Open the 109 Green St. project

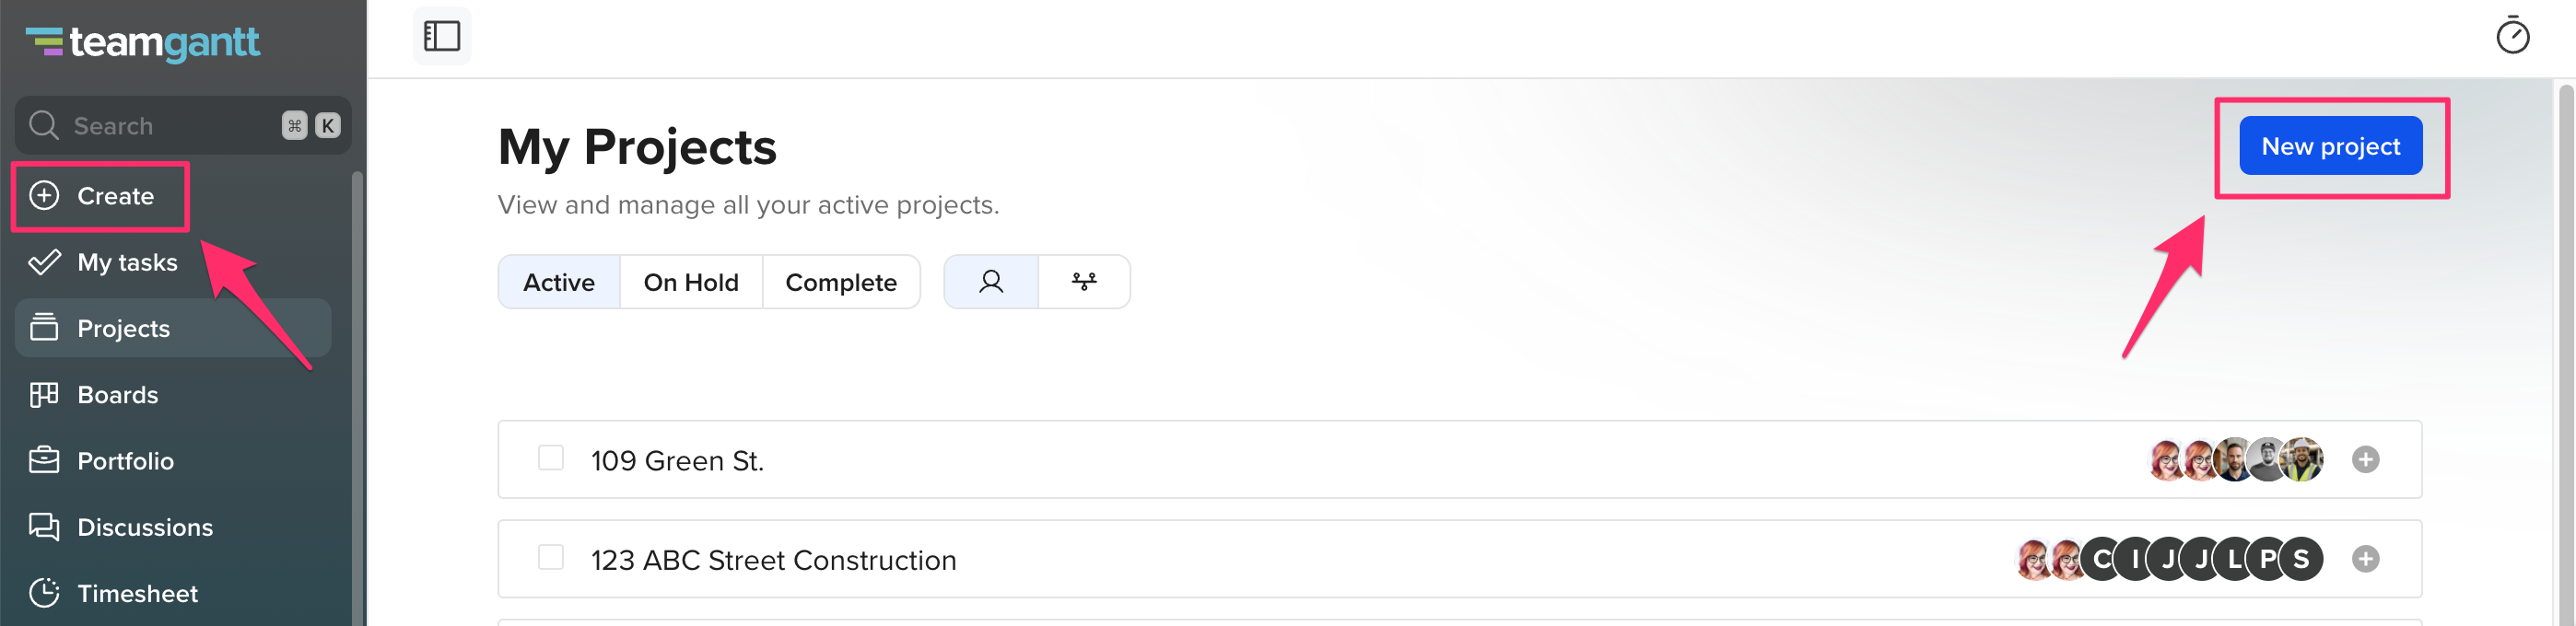click(677, 460)
